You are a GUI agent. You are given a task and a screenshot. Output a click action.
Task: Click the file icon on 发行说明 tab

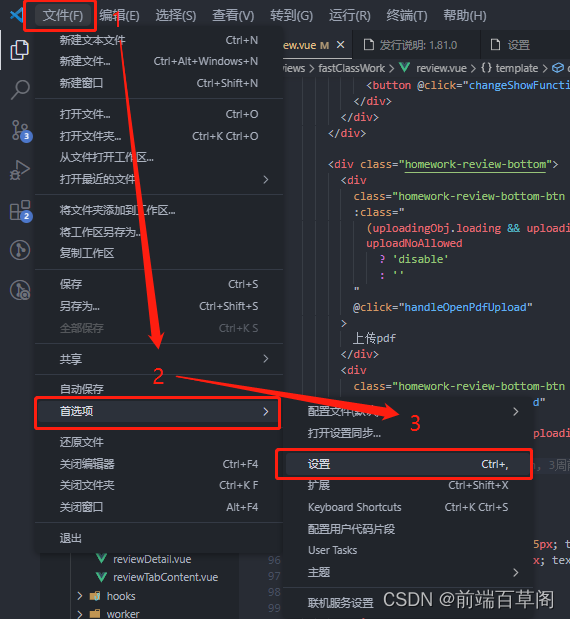(369, 45)
